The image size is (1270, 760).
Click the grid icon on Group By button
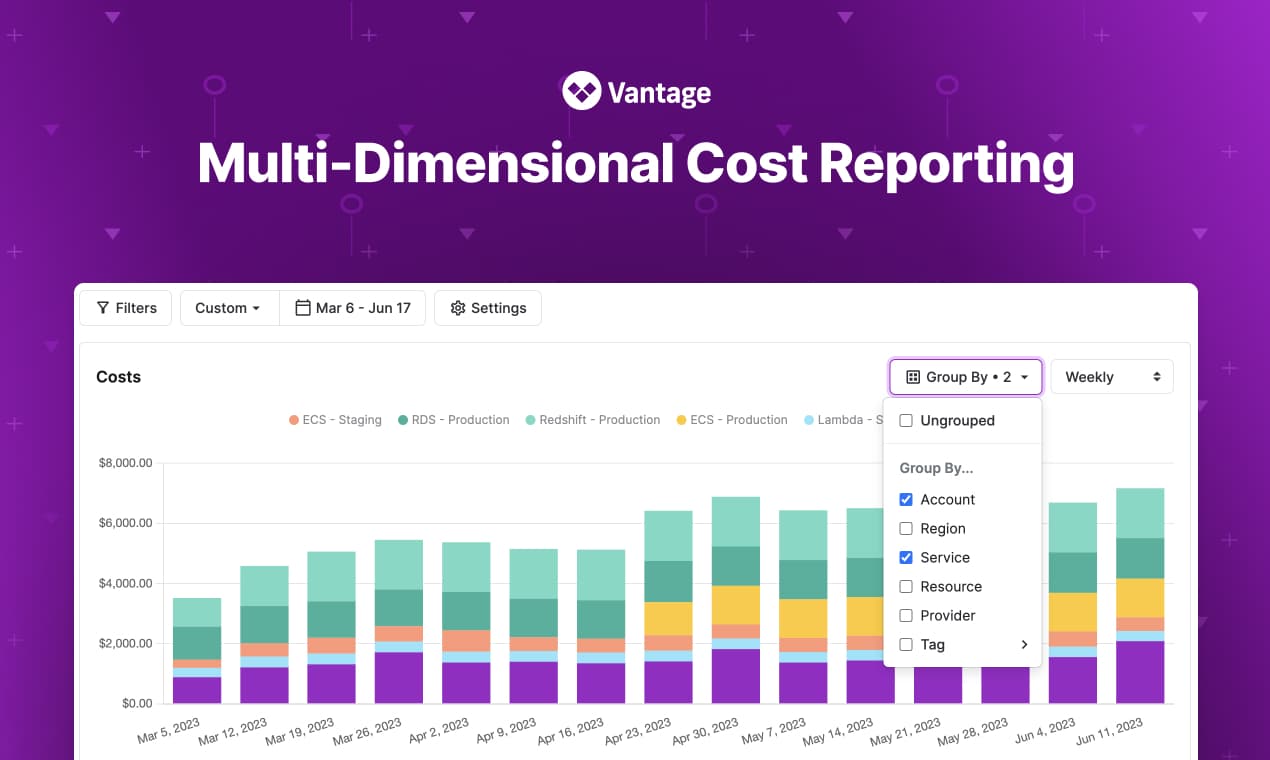click(x=911, y=377)
